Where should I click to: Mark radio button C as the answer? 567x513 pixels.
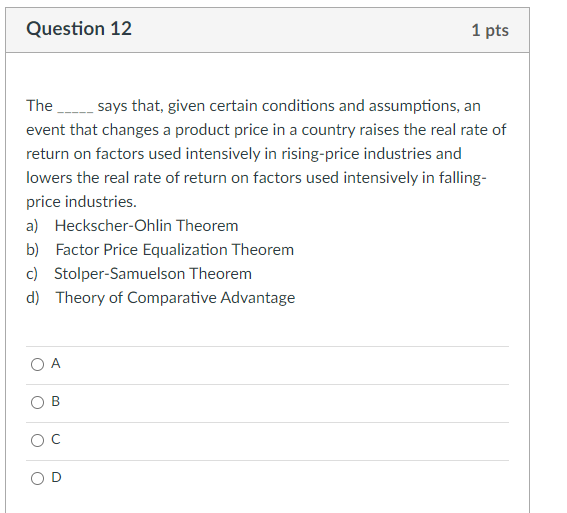click(37, 440)
